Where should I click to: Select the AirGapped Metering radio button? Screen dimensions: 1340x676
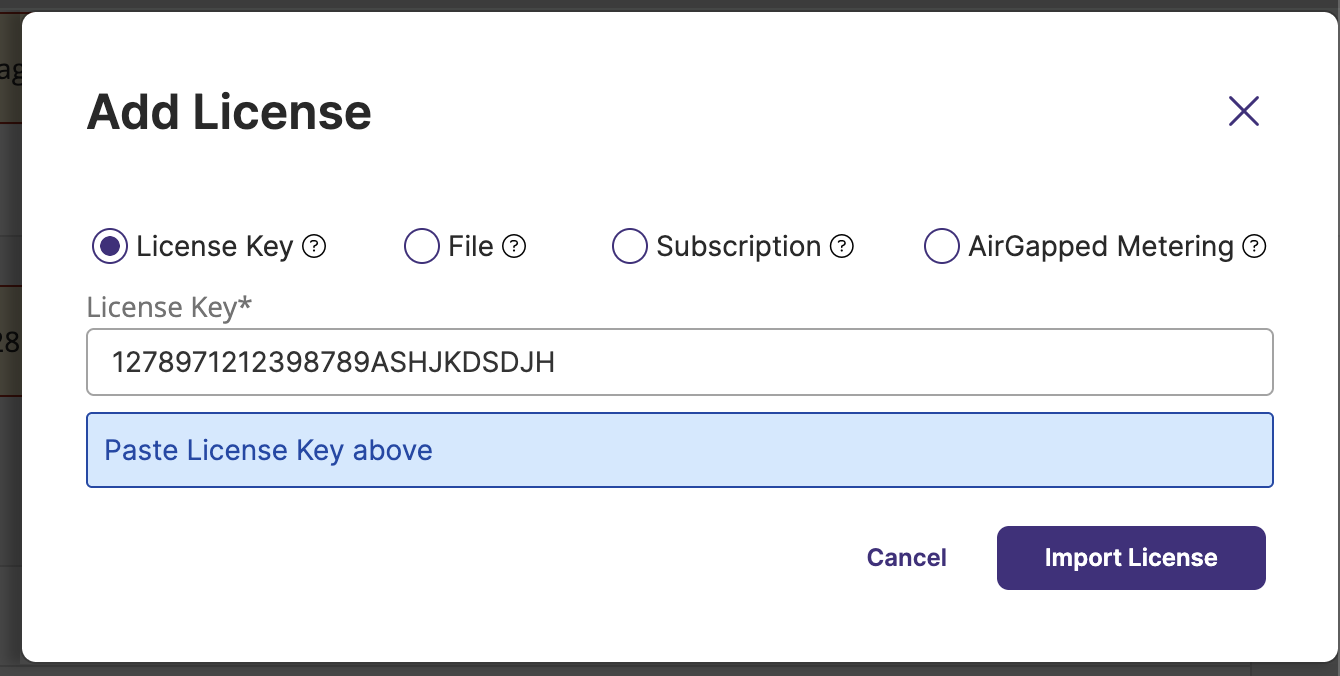pos(942,246)
